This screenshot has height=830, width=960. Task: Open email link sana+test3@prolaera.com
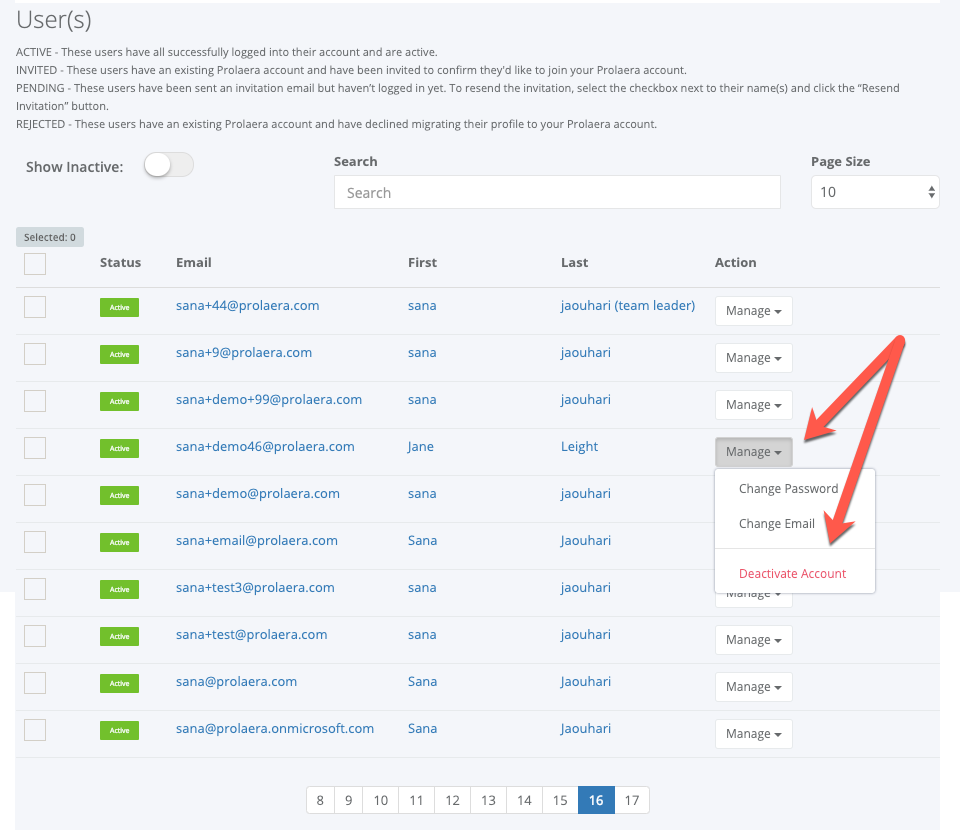(255, 588)
